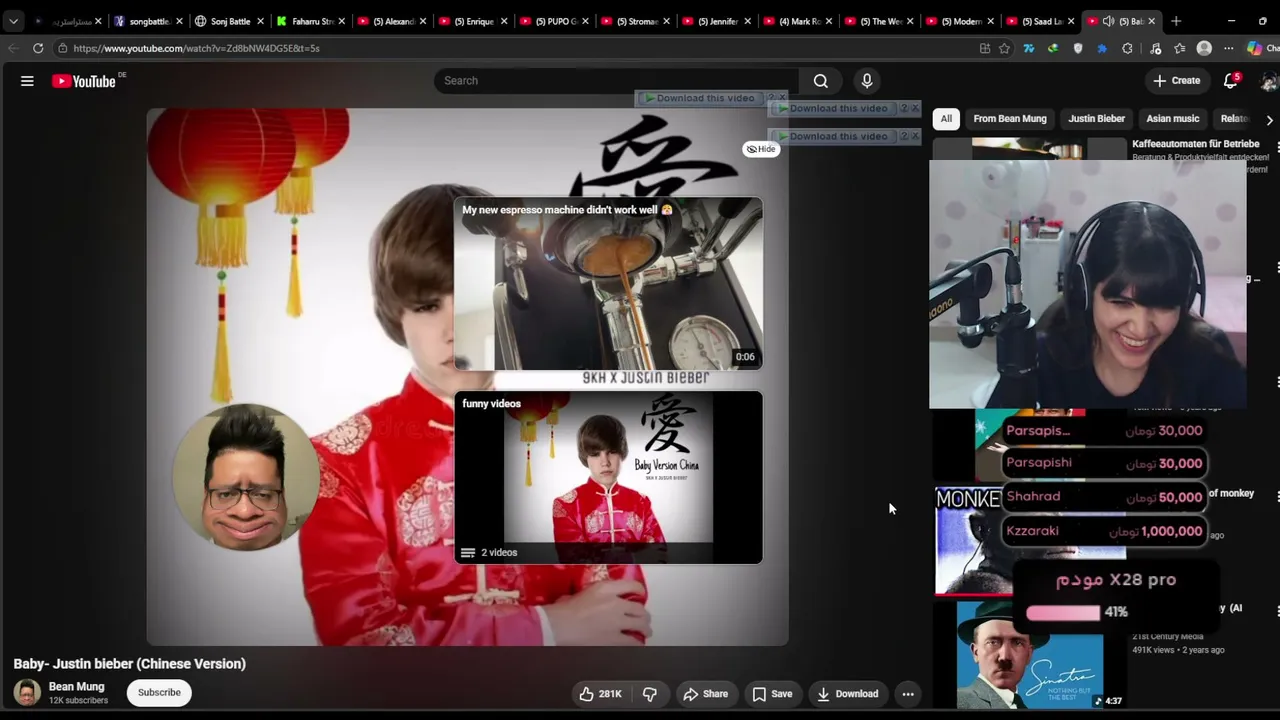Click the video title Baby- Justin bieber
1280x720 pixels.
click(130, 664)
